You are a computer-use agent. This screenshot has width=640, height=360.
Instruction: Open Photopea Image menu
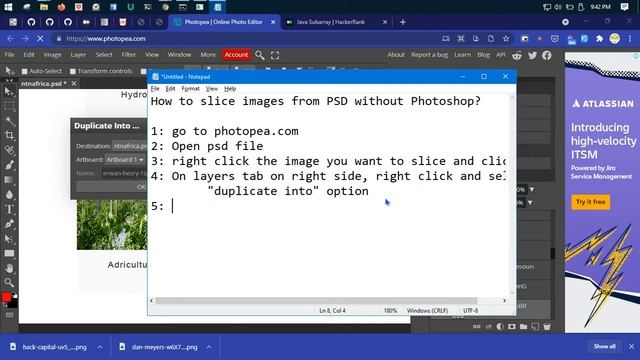52,54
